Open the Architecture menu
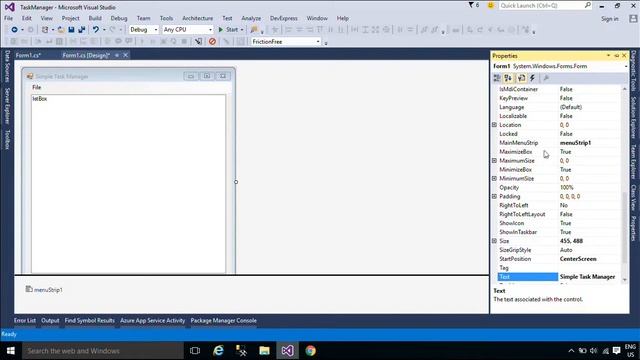640x360 pixels. tap(198, 18)
